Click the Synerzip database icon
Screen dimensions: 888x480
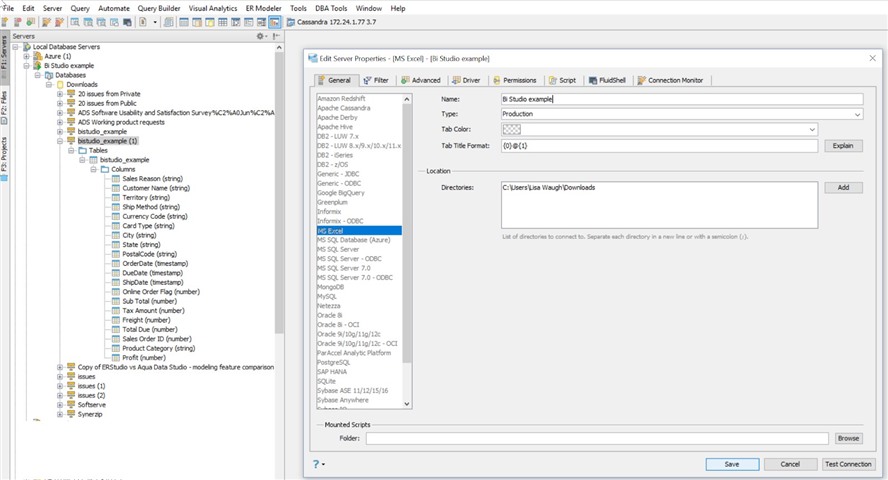tap(71, 414)
